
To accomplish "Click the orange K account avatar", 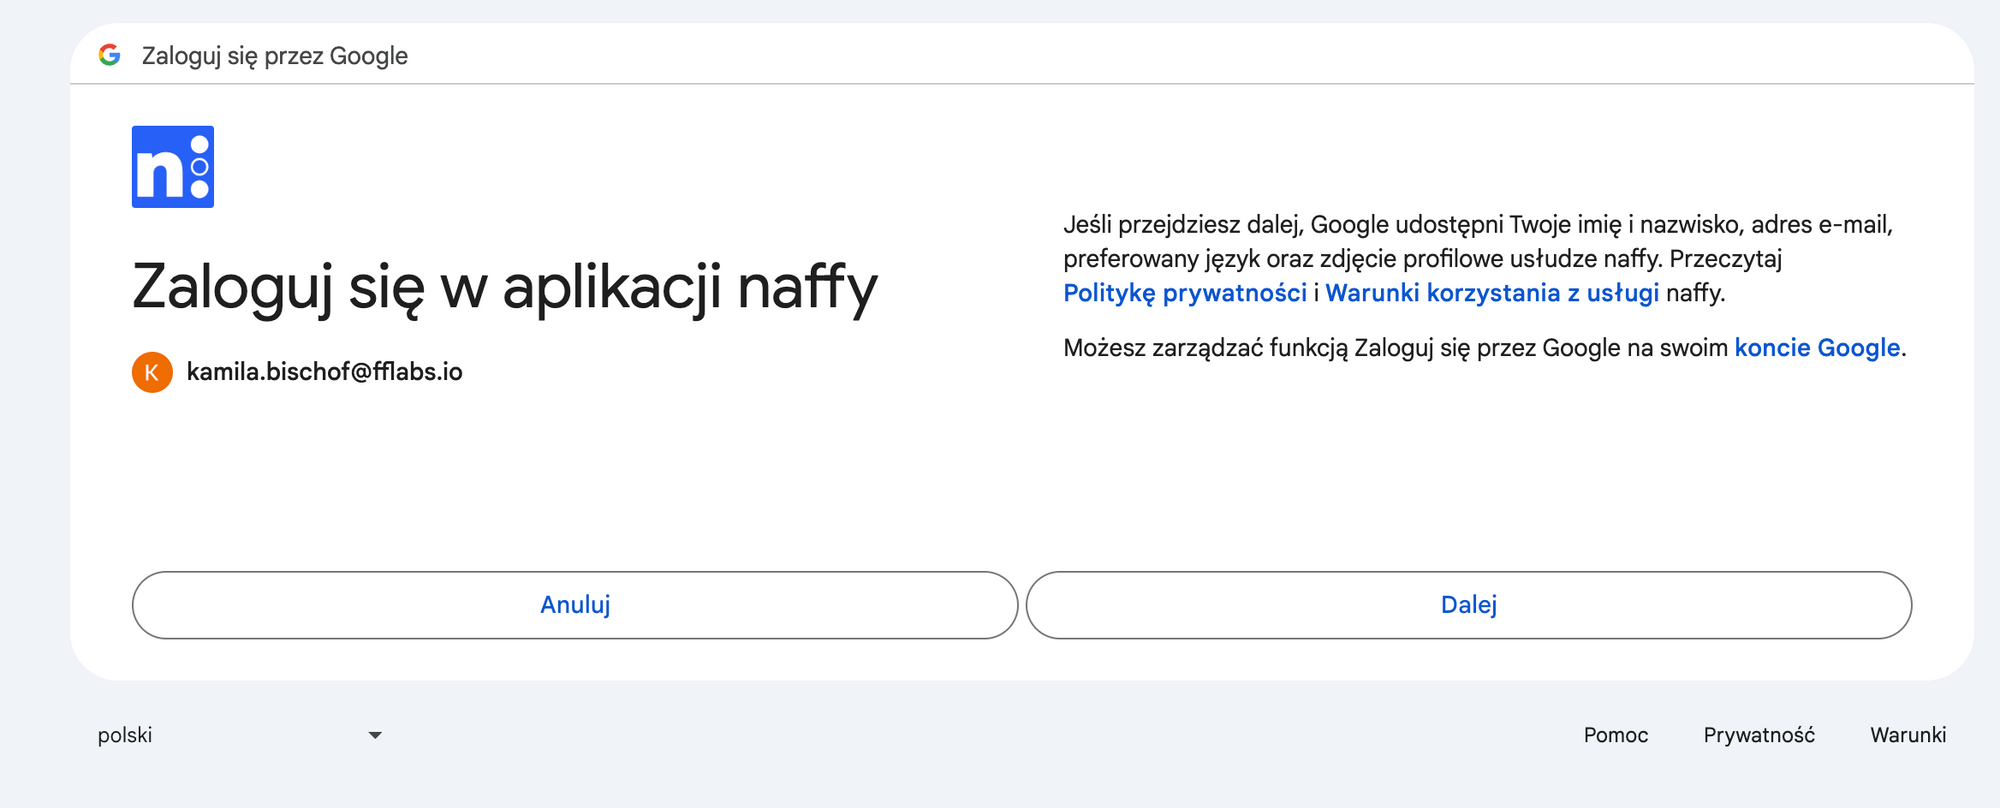I will click(152, 372).
